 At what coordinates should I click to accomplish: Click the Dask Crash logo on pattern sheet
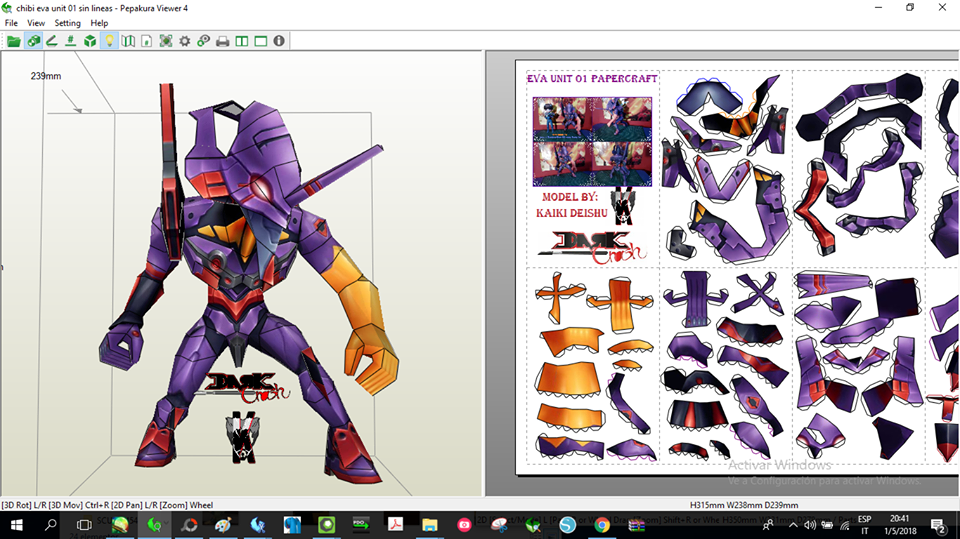(592, 247)
